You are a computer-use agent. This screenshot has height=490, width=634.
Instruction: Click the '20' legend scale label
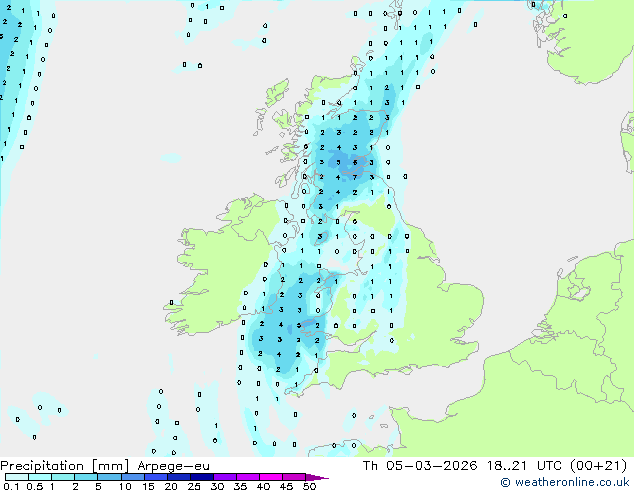[171, 486]
